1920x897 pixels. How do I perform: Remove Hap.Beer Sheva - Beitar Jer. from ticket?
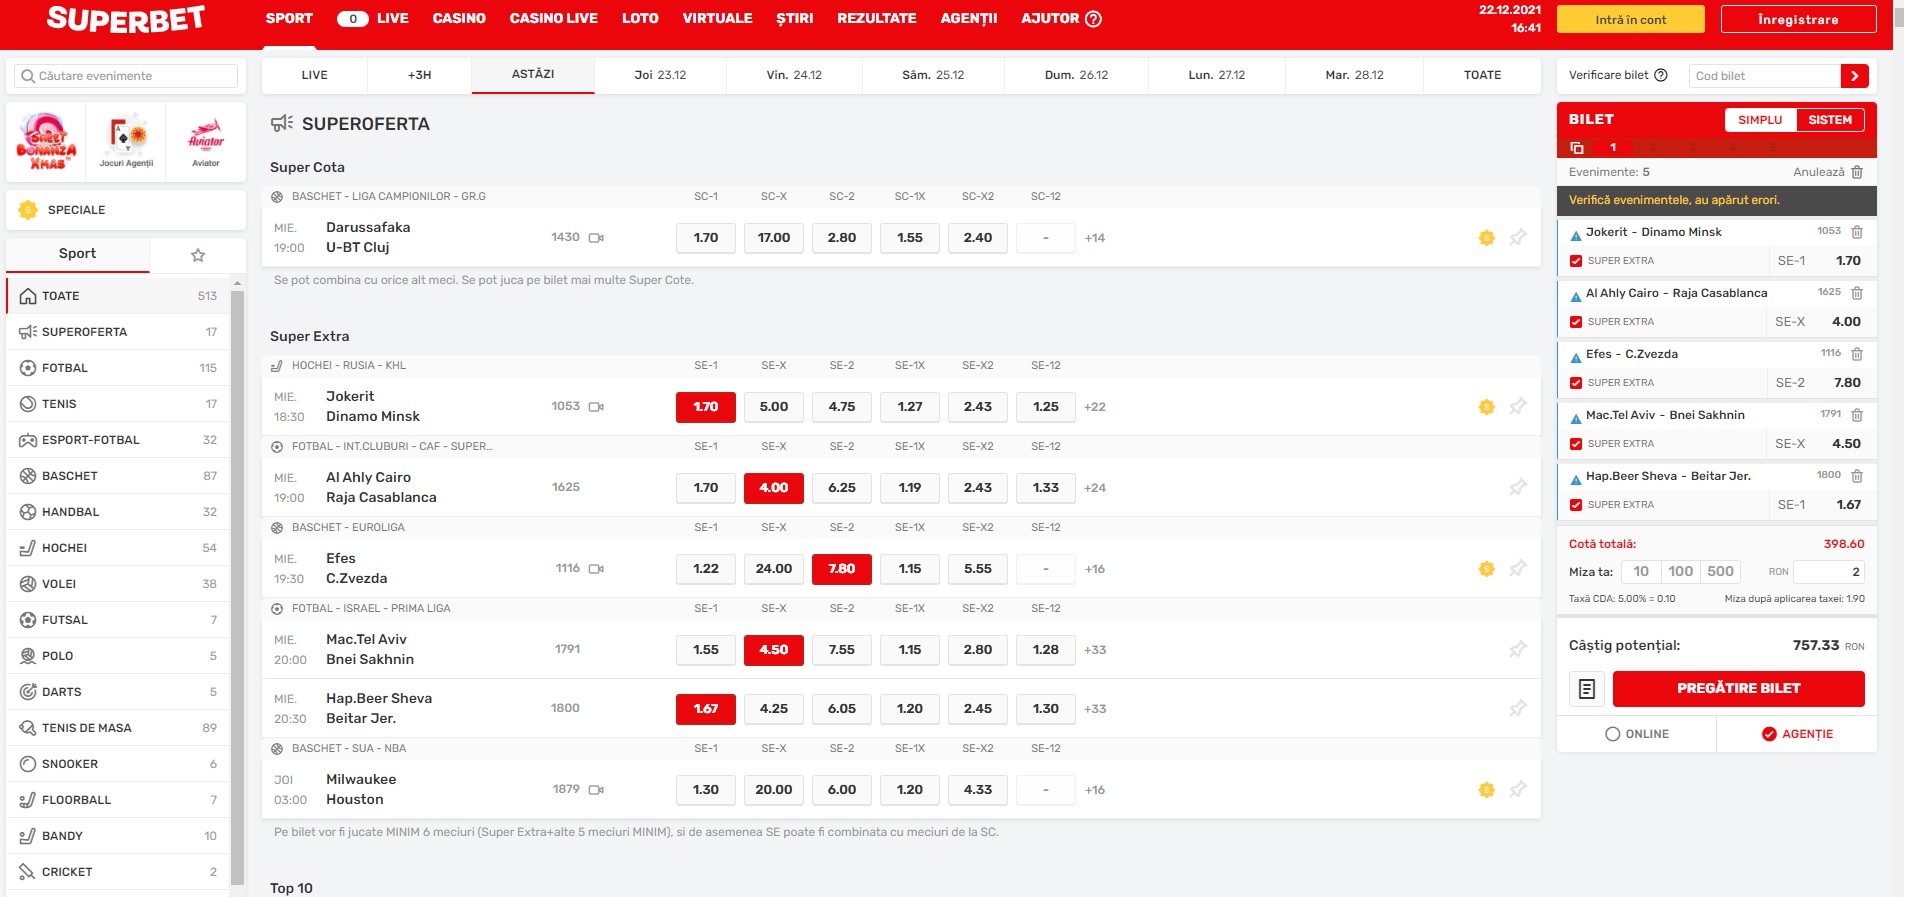pyautogui.click(x=1857, y=476)
